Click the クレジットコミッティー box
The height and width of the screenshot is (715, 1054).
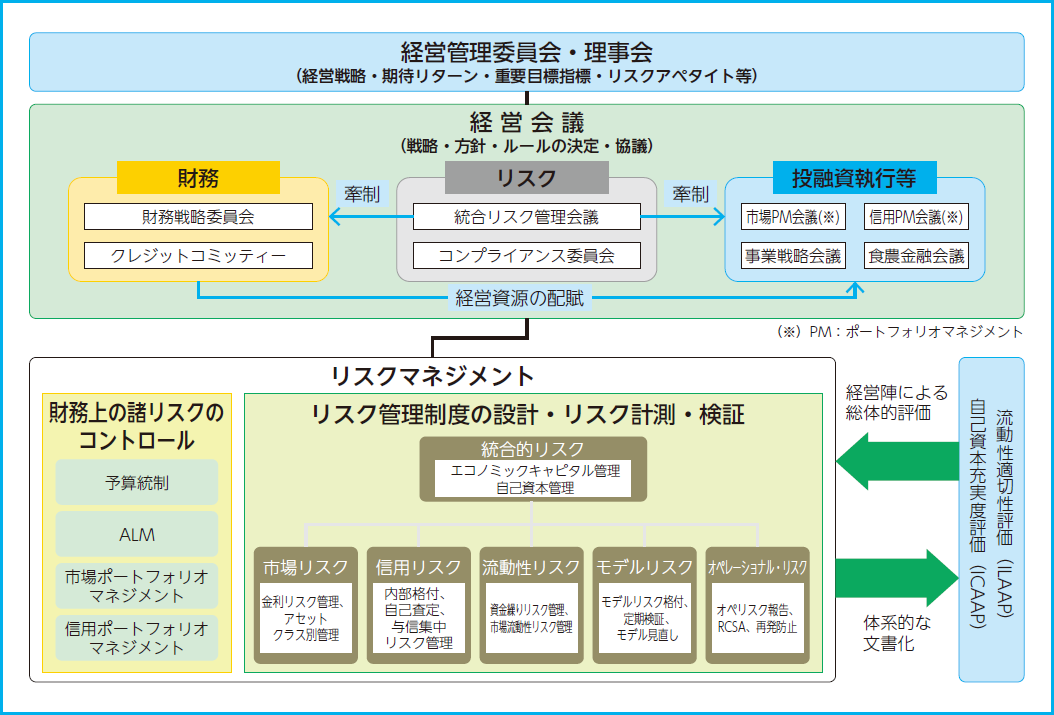point(198,255)
